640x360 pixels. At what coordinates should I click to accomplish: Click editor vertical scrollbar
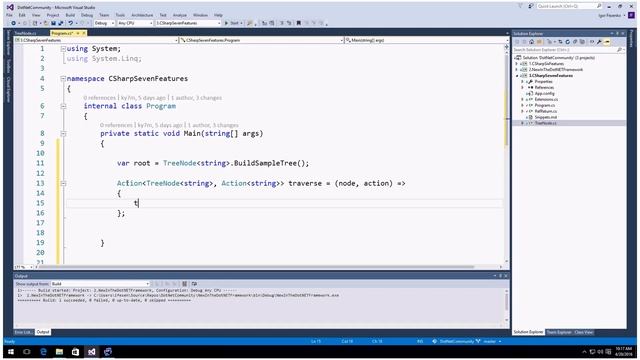point(507,154)
